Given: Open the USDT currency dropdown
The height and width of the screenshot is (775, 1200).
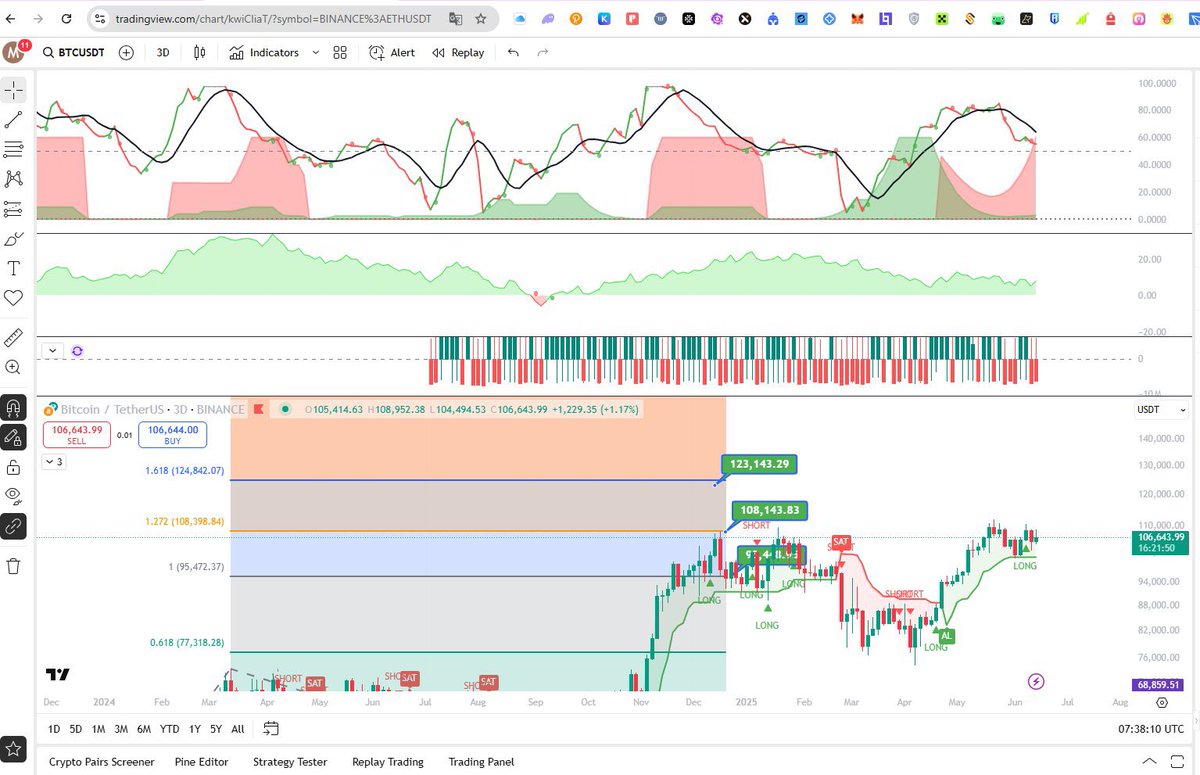Looking at the screenshot, I should pyautogui.click(x=1161, y=410).
